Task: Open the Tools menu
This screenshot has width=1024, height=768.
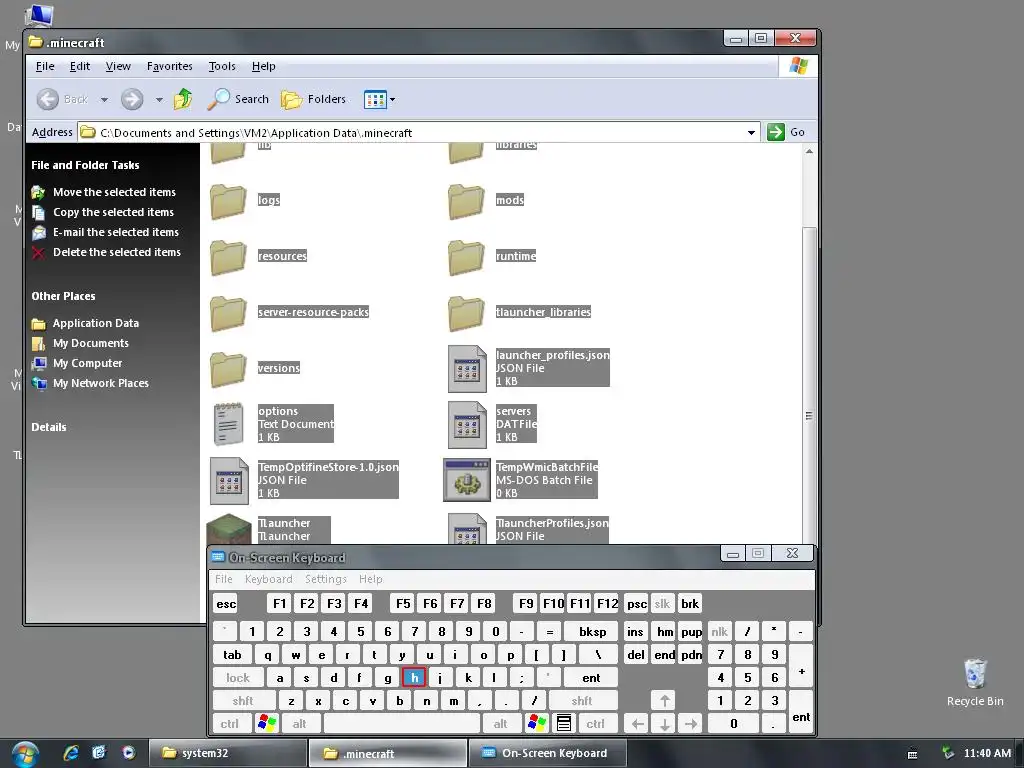Action: [222, 66]
